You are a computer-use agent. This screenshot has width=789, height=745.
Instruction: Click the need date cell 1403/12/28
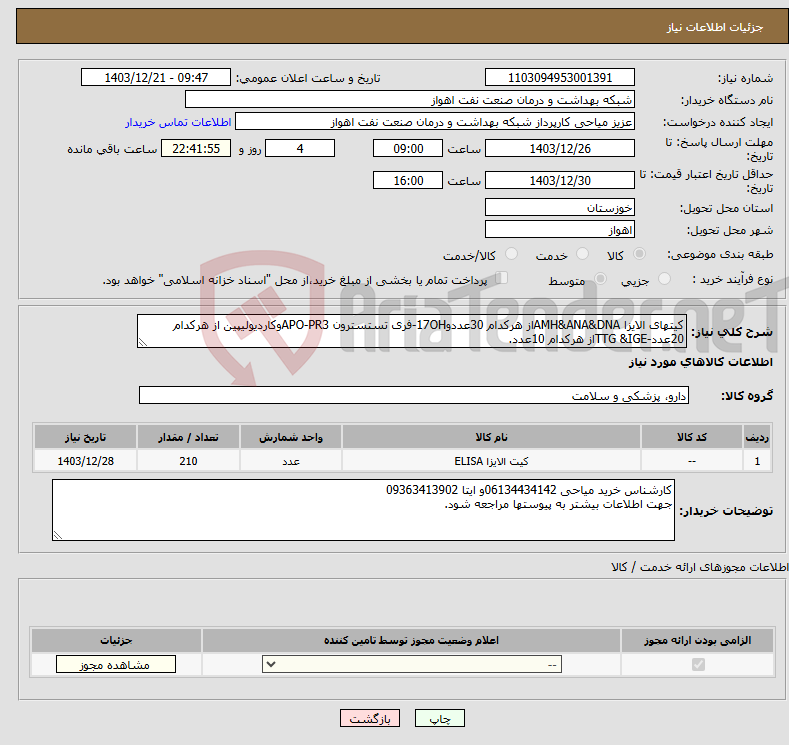click(86, 461)
